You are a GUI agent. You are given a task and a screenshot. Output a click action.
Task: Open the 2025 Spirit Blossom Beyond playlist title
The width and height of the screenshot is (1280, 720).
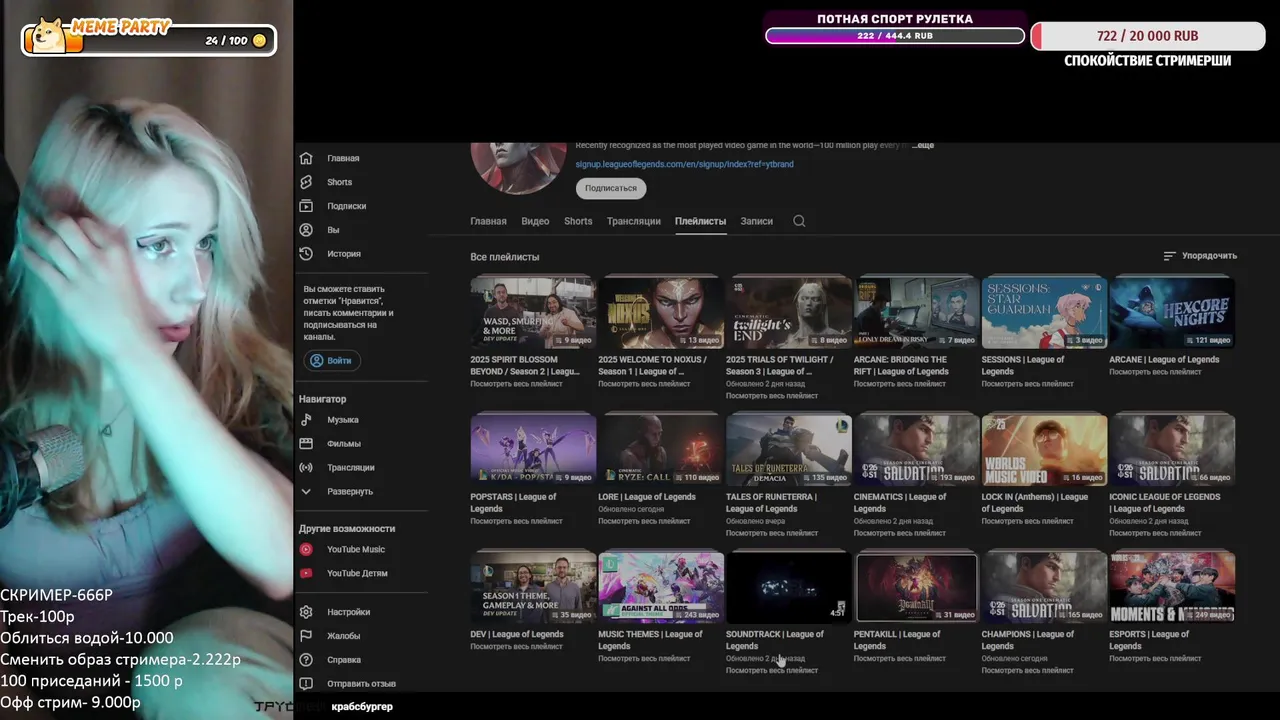(525, 366)
